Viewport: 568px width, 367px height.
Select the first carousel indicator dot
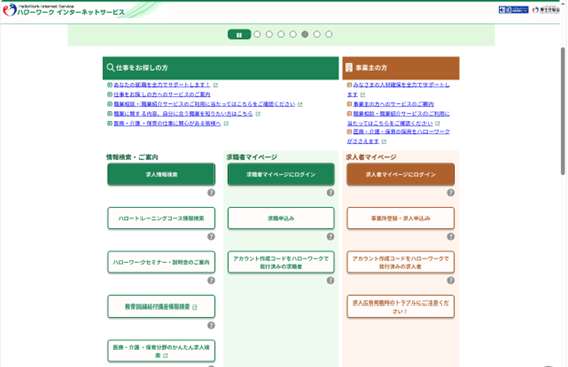(x=257, y=34)
